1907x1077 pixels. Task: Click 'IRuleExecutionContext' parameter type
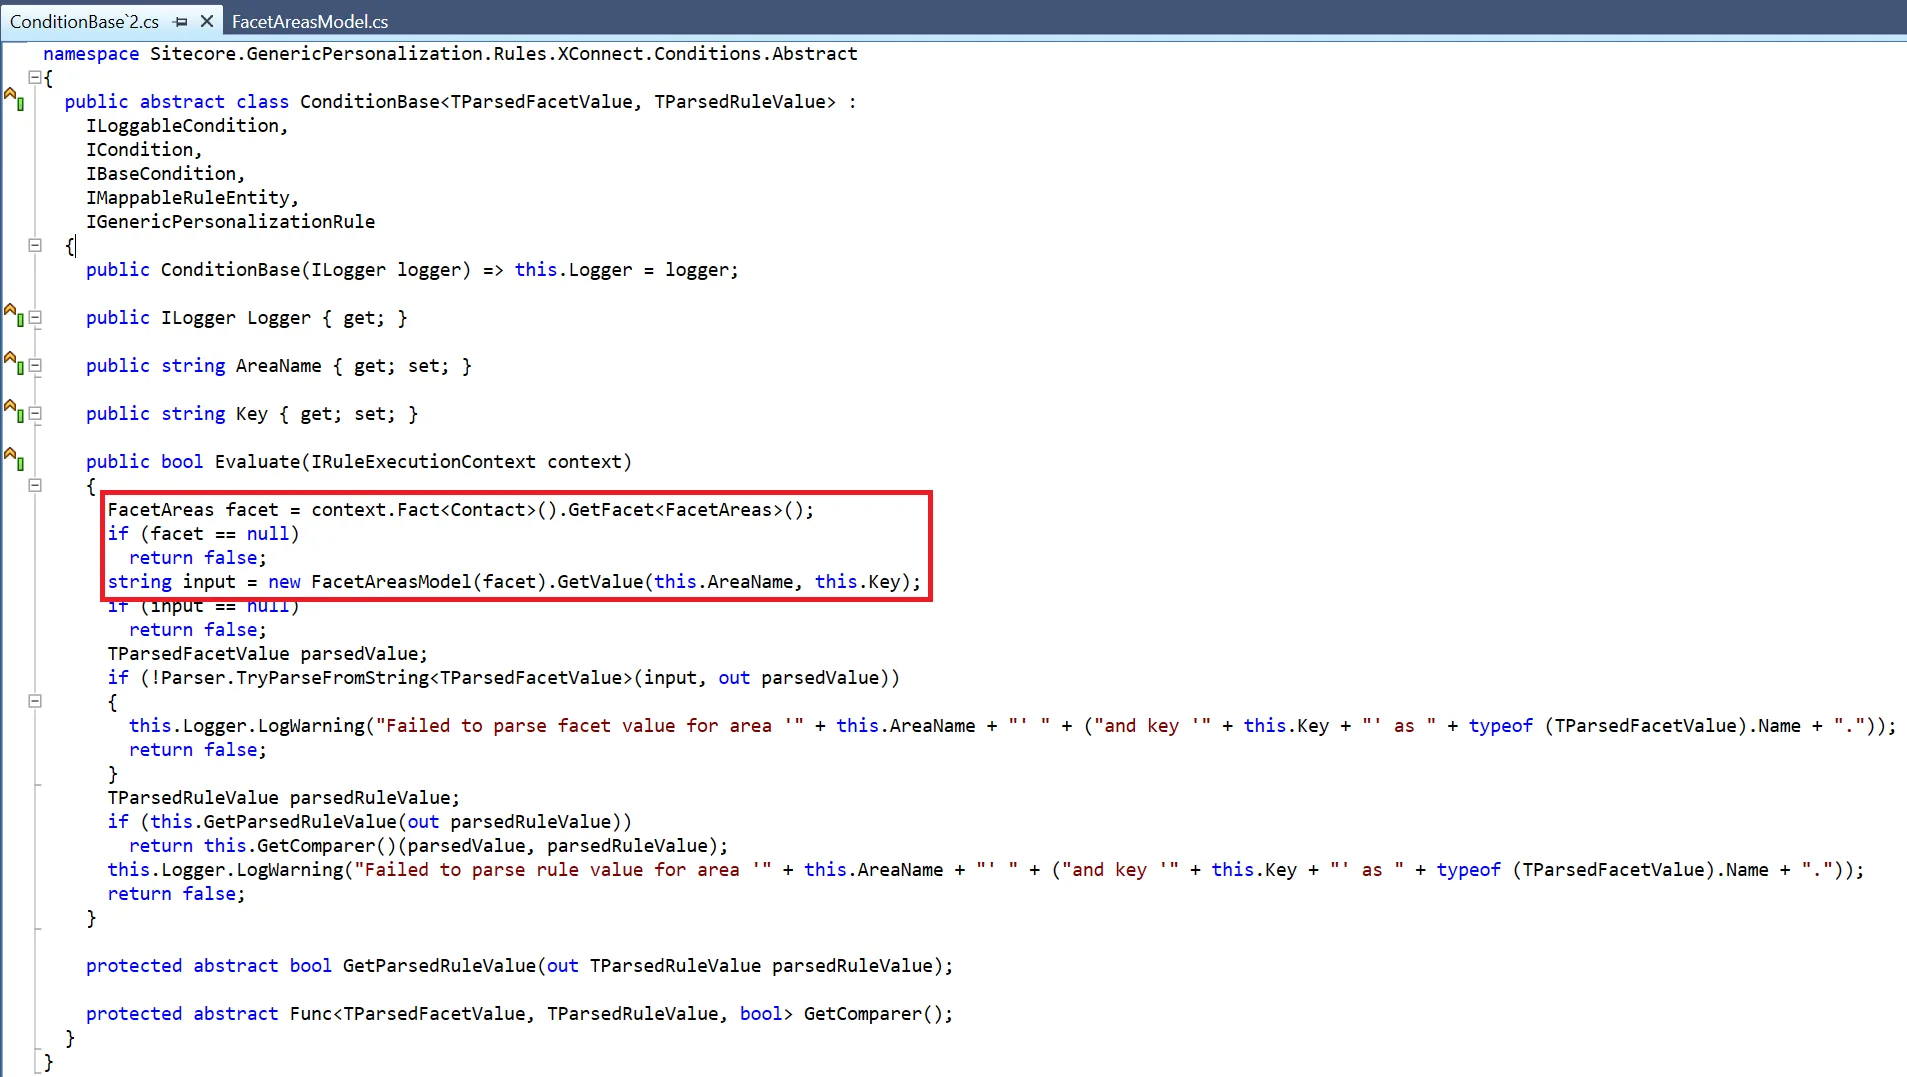coord(423,462)
